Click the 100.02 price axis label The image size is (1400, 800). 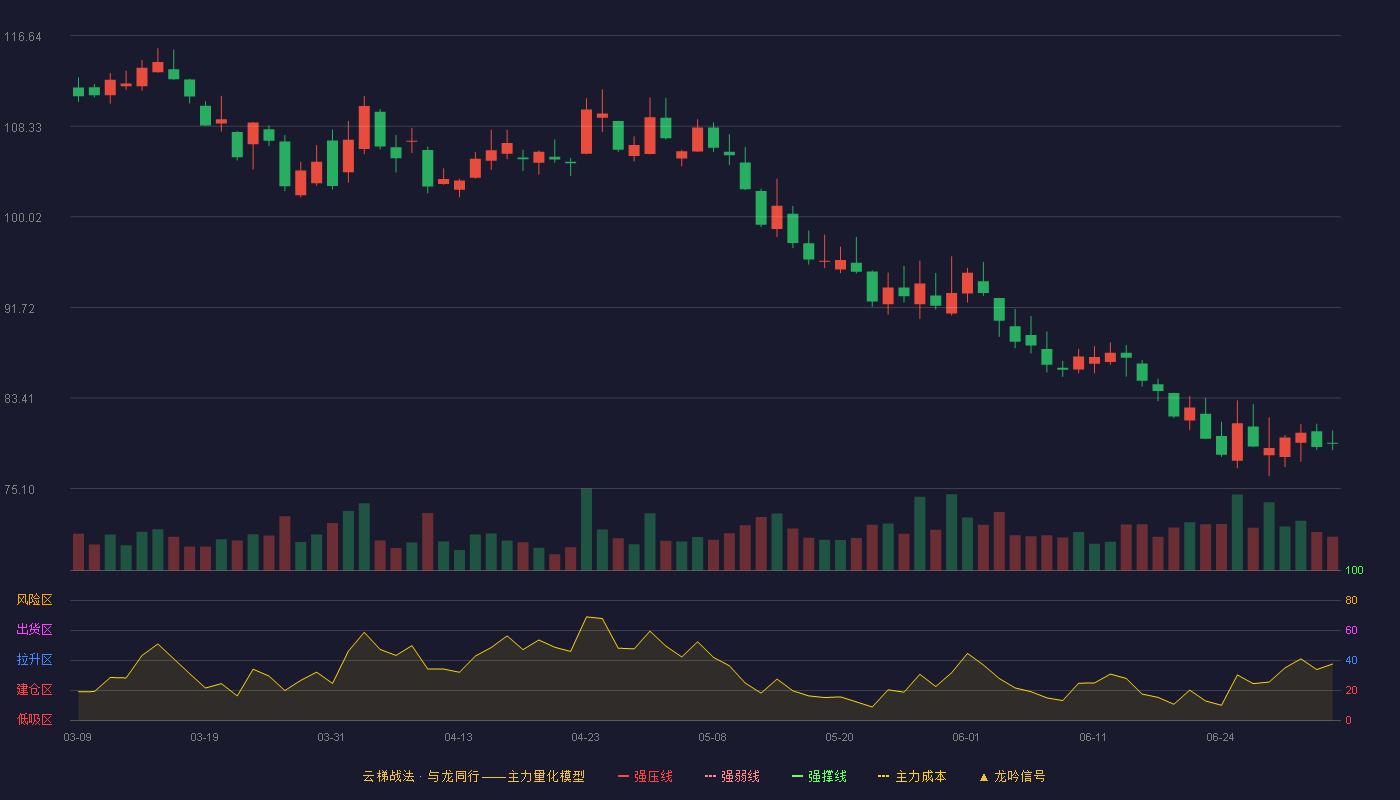point(23,218)
